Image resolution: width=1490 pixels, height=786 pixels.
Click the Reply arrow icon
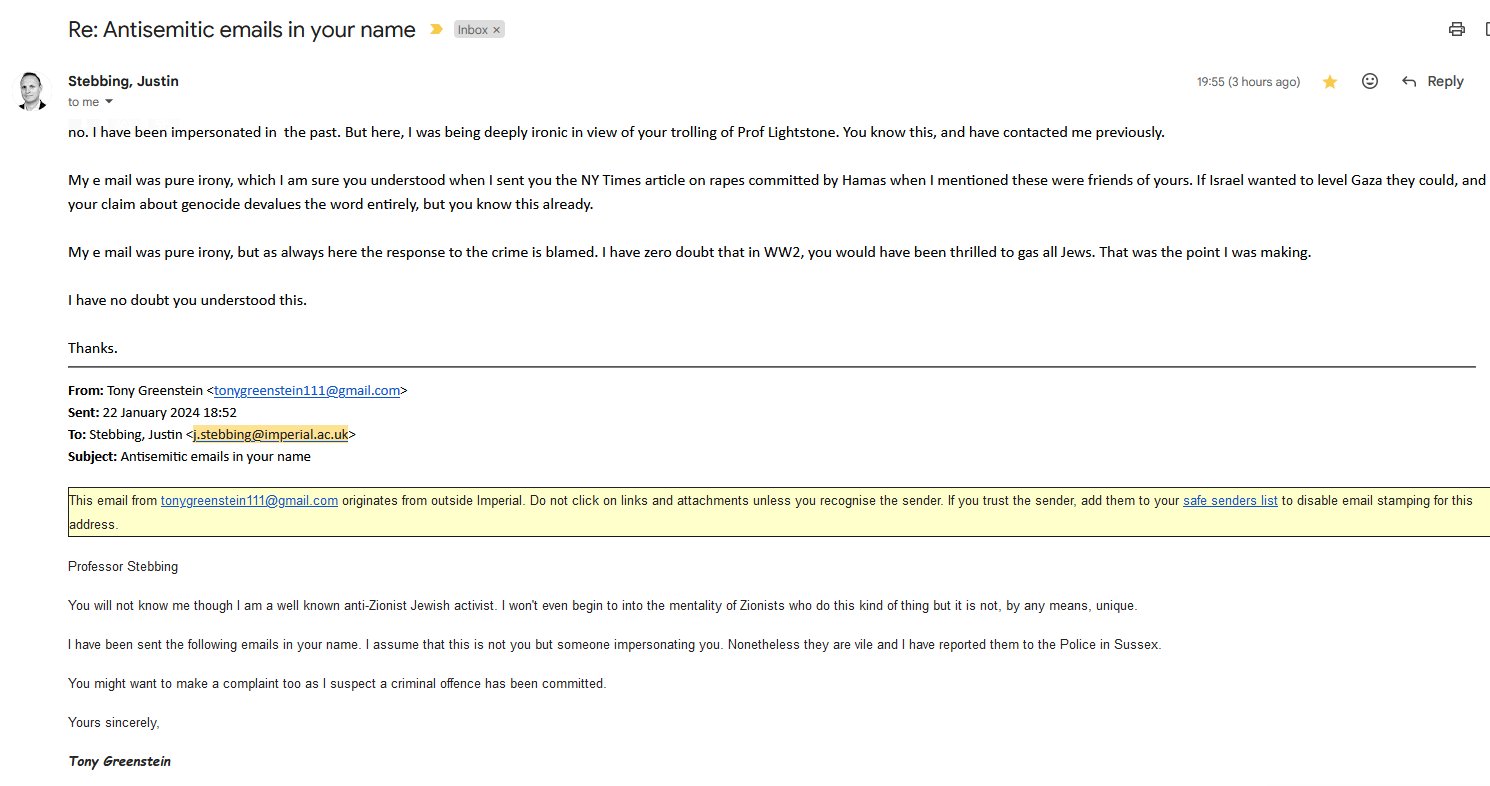tap(1409, 82)
